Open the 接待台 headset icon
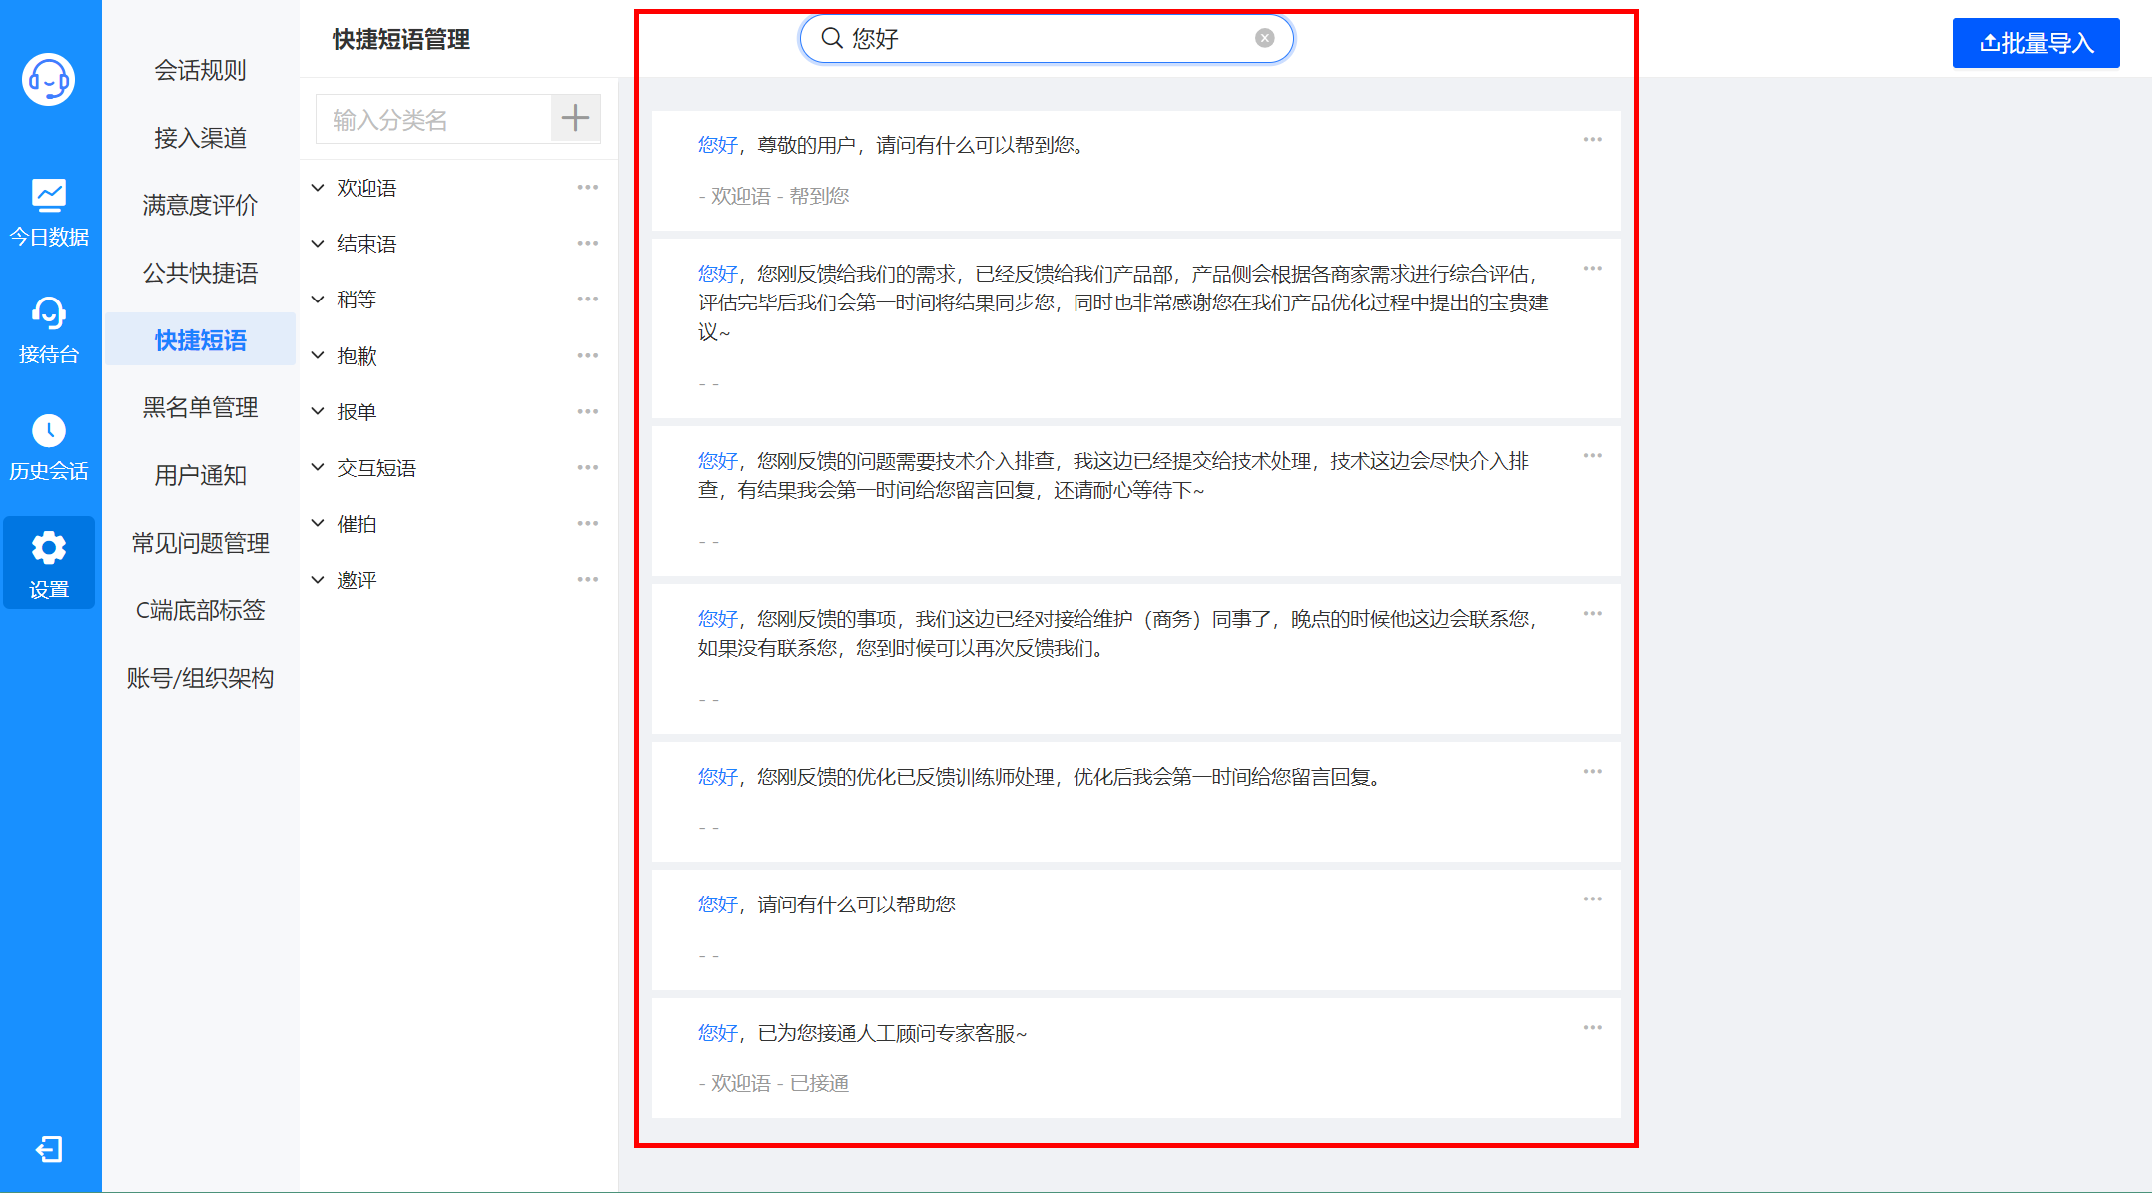Screen dimensions: 2152x1201 click(x=48, y=313)
